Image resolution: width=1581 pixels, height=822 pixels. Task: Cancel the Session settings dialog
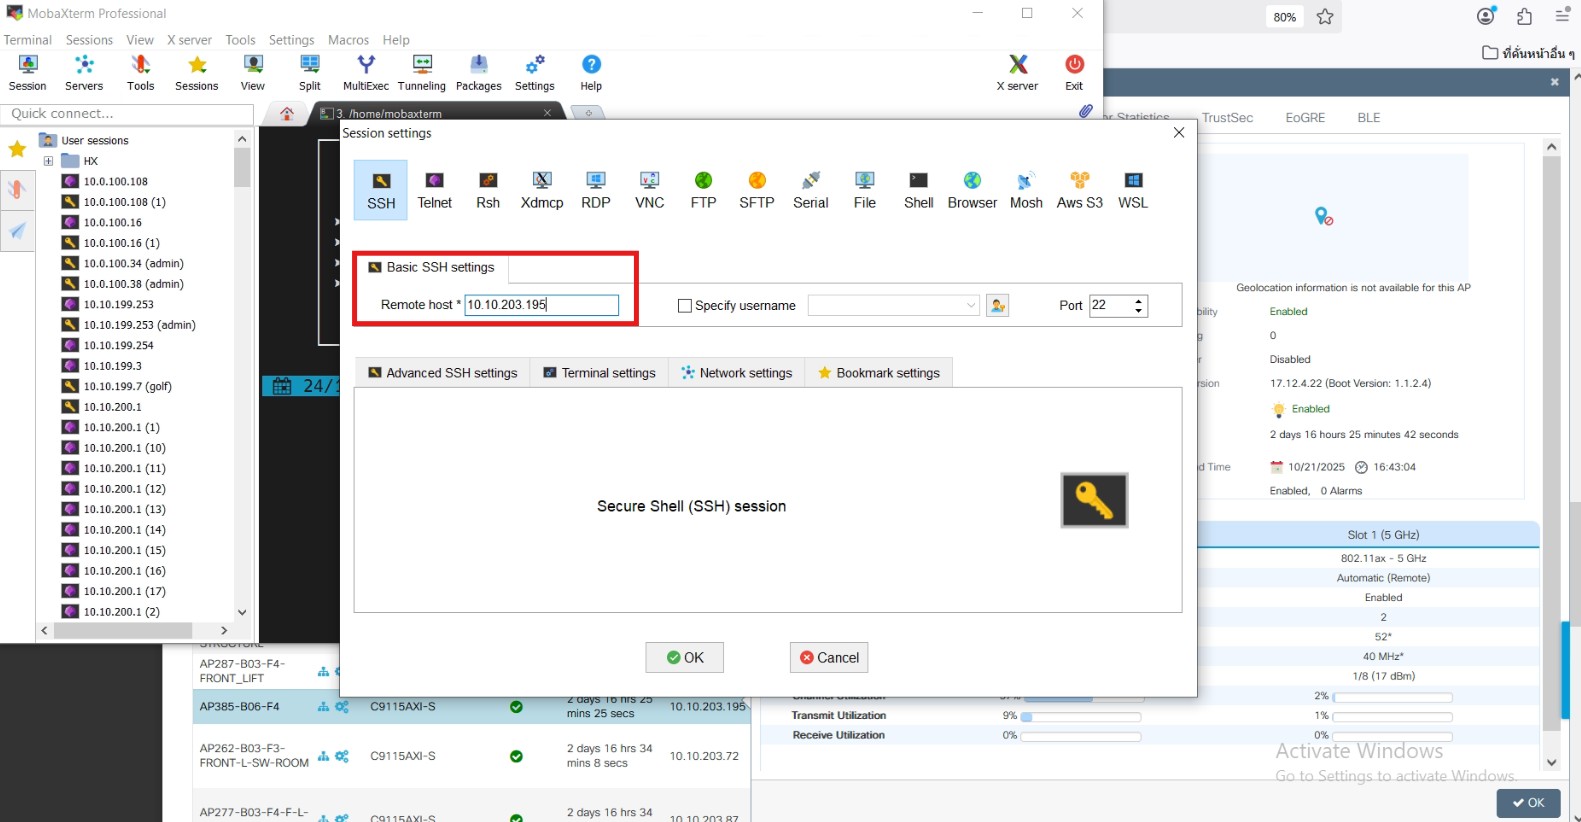pyautogui.click(x=828, y=658)
